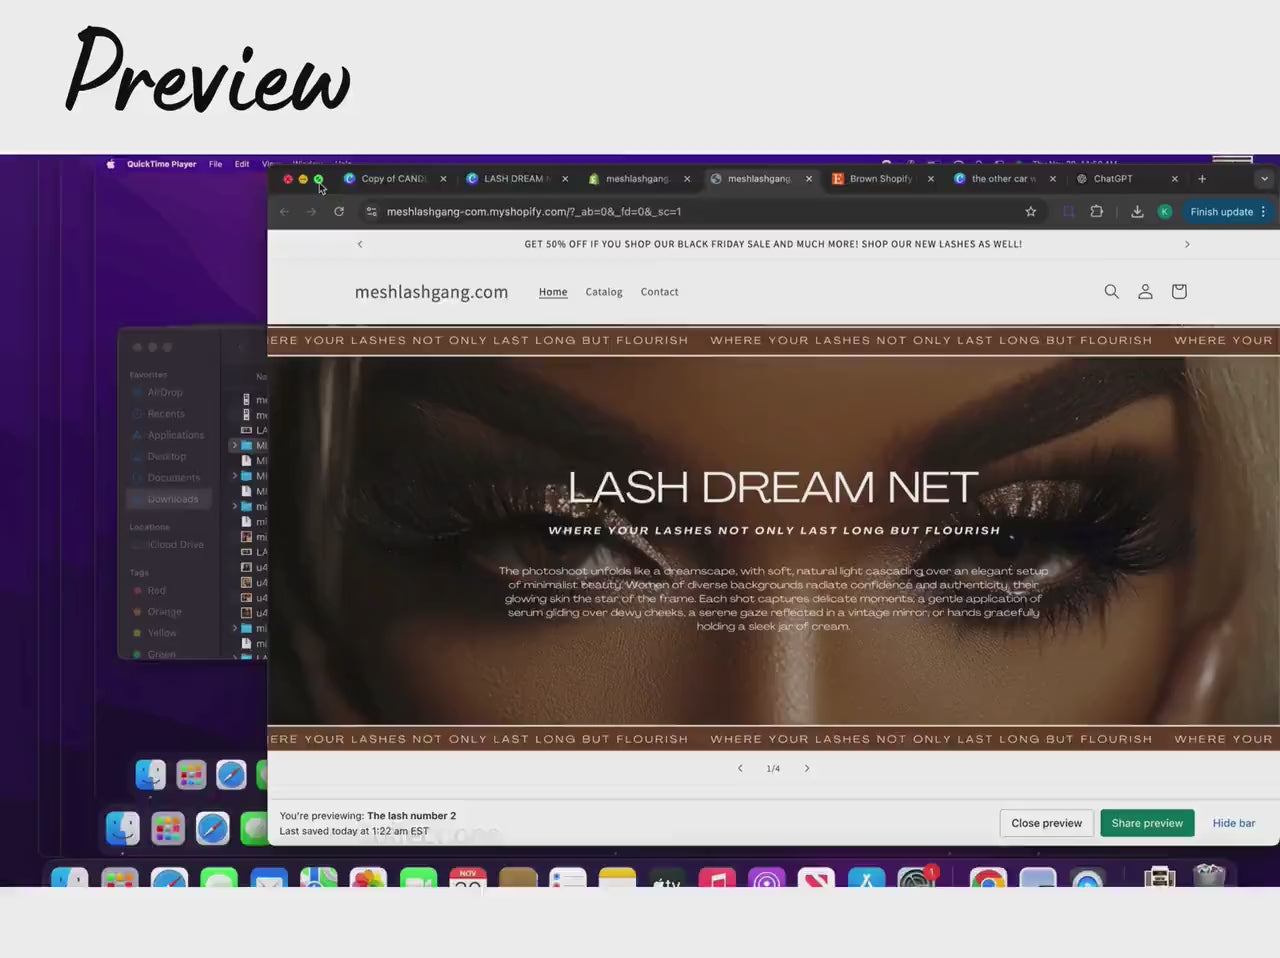This screenshot has width=1280, height=958.
Task: Open the Trash icon in the Dock
Action: 1210,877
